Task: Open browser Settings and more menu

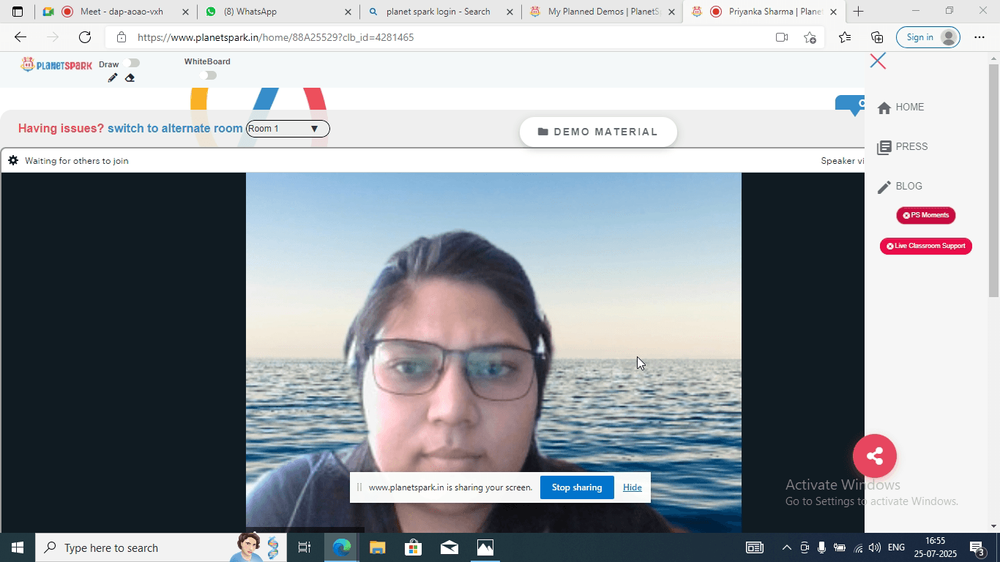Action: coord(980,37)
